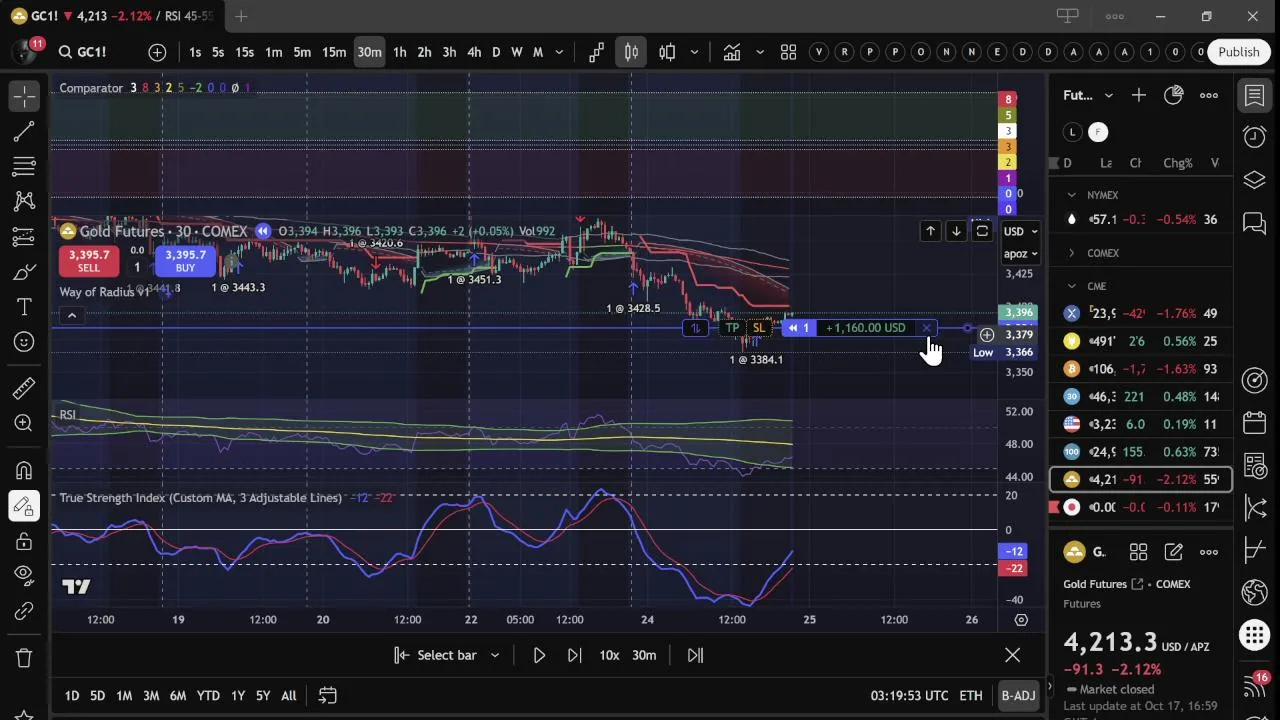Open the emoji and icons tool
This screenshot has height=720, width=1280.
tap(24, 342)
